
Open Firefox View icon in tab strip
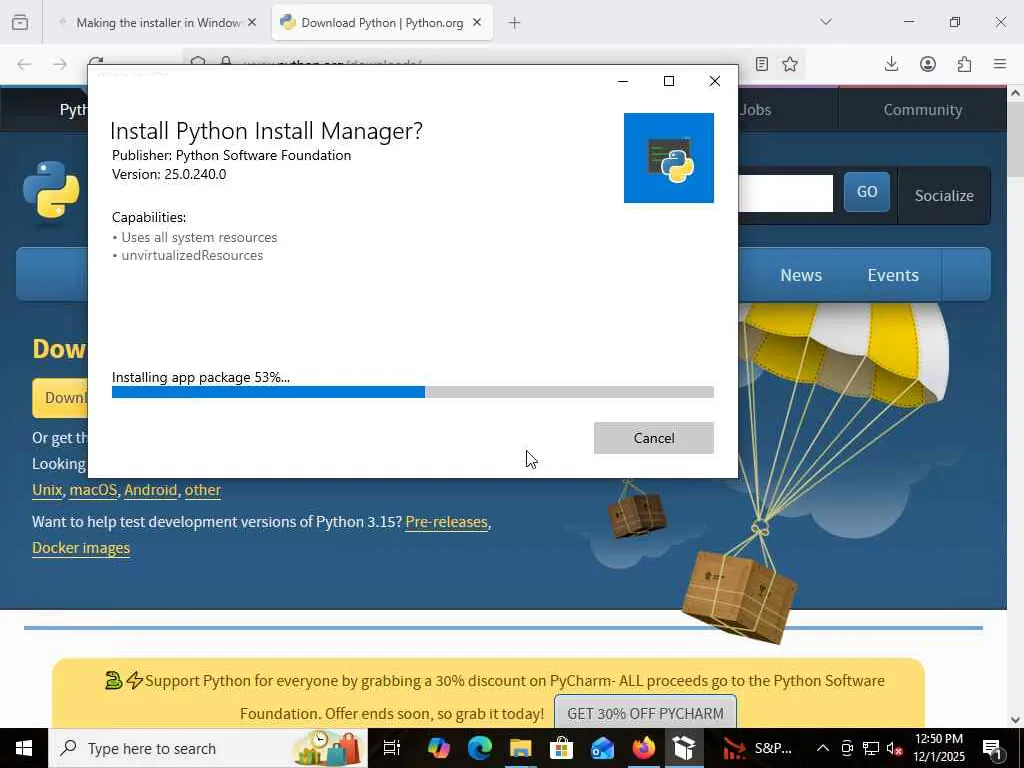click(20, 23)
